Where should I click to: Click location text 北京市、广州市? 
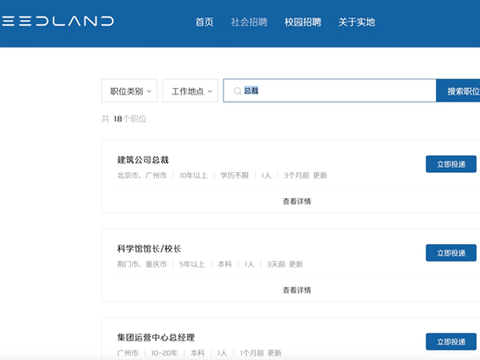pyautogui.click(x=142, y=175)
